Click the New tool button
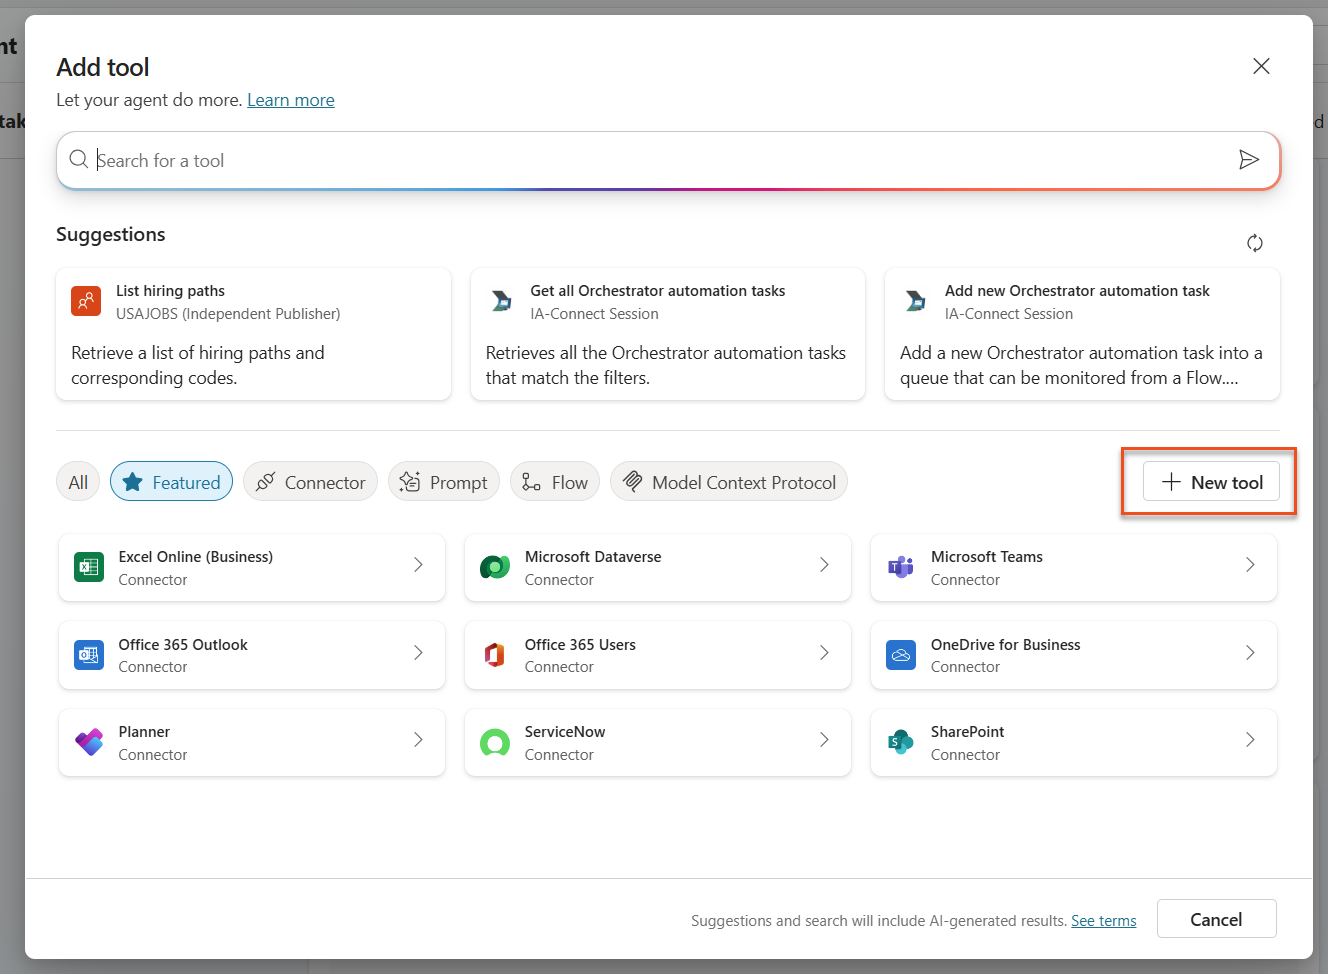The width and height of the screenshot is (1328, 974). point(1211,482)
